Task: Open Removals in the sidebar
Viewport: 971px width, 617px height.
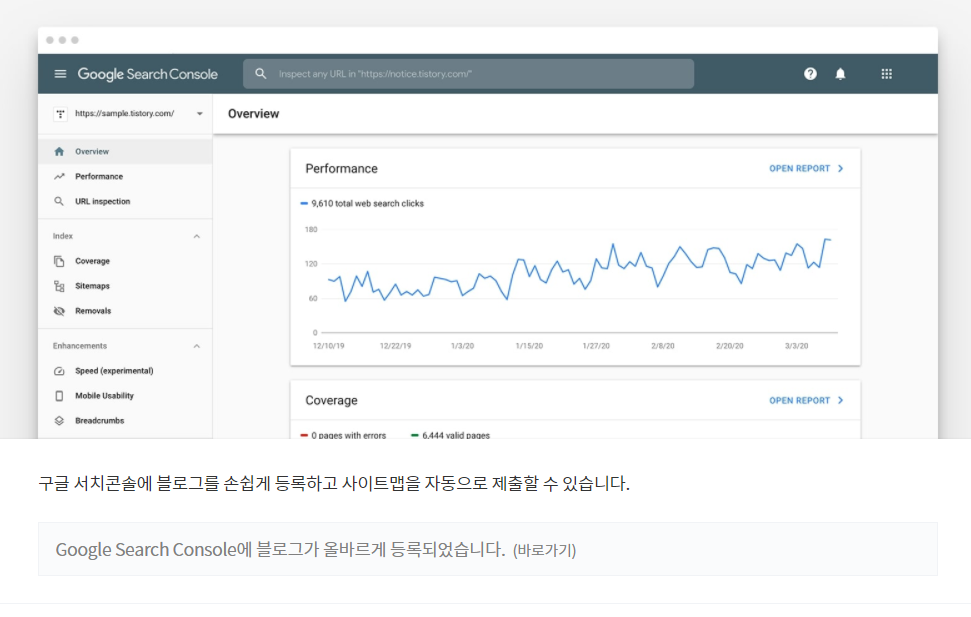Action: coord(125,311)
